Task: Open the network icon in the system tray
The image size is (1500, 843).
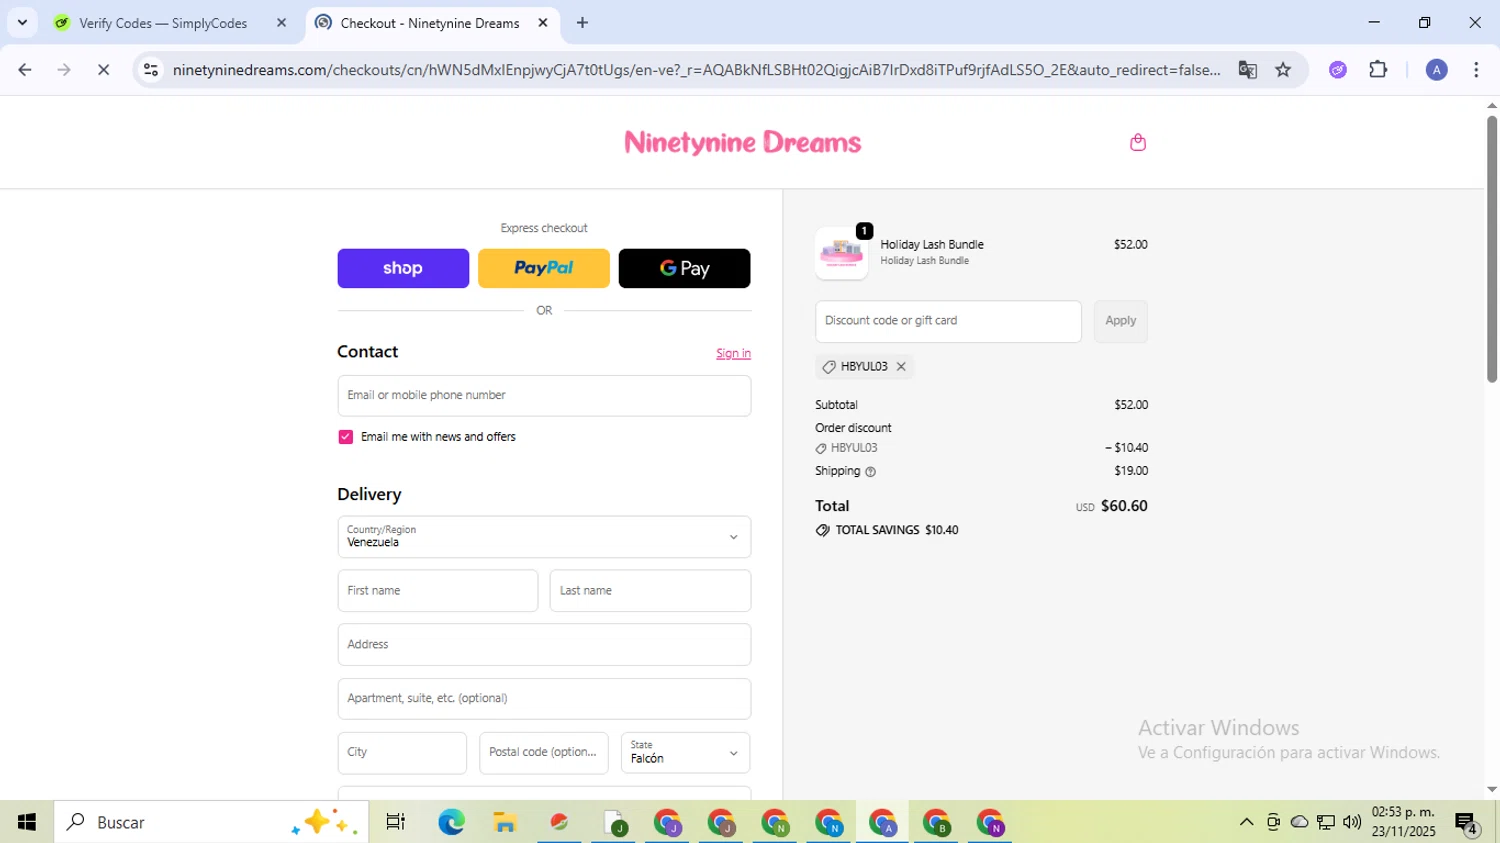Action: coord(1326,822)
